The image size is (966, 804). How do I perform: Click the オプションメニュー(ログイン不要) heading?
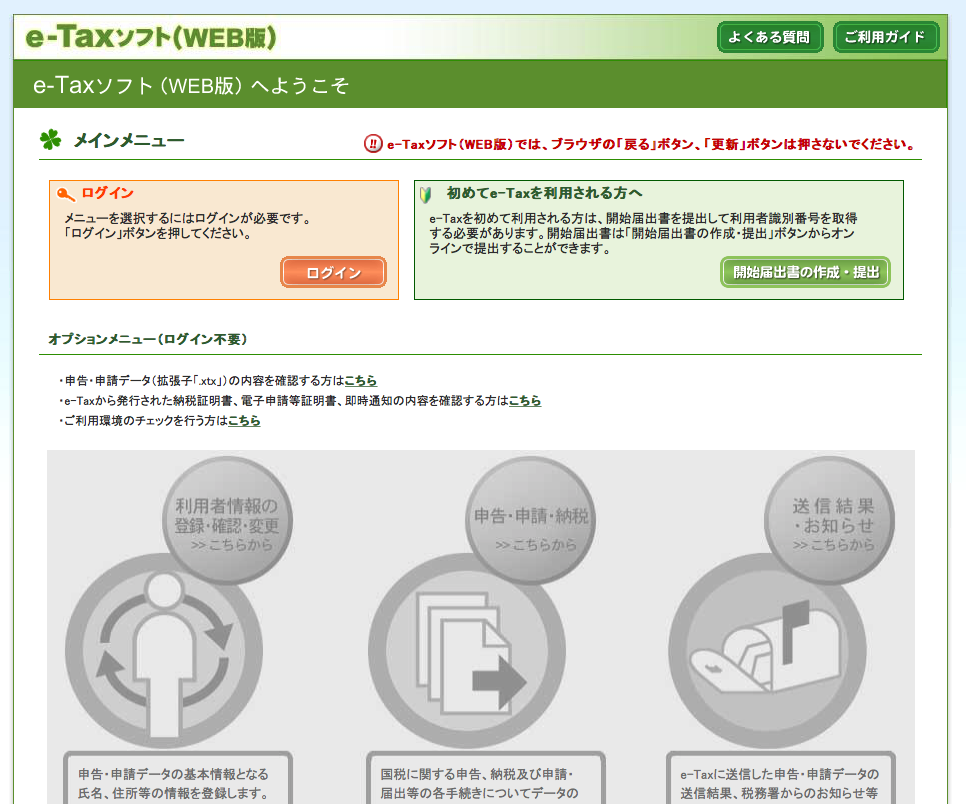(148, 339)
